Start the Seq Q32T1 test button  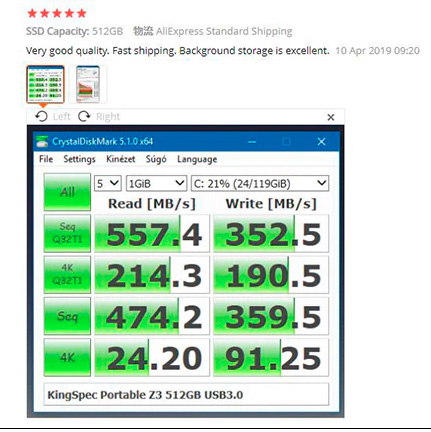[67, 233]
